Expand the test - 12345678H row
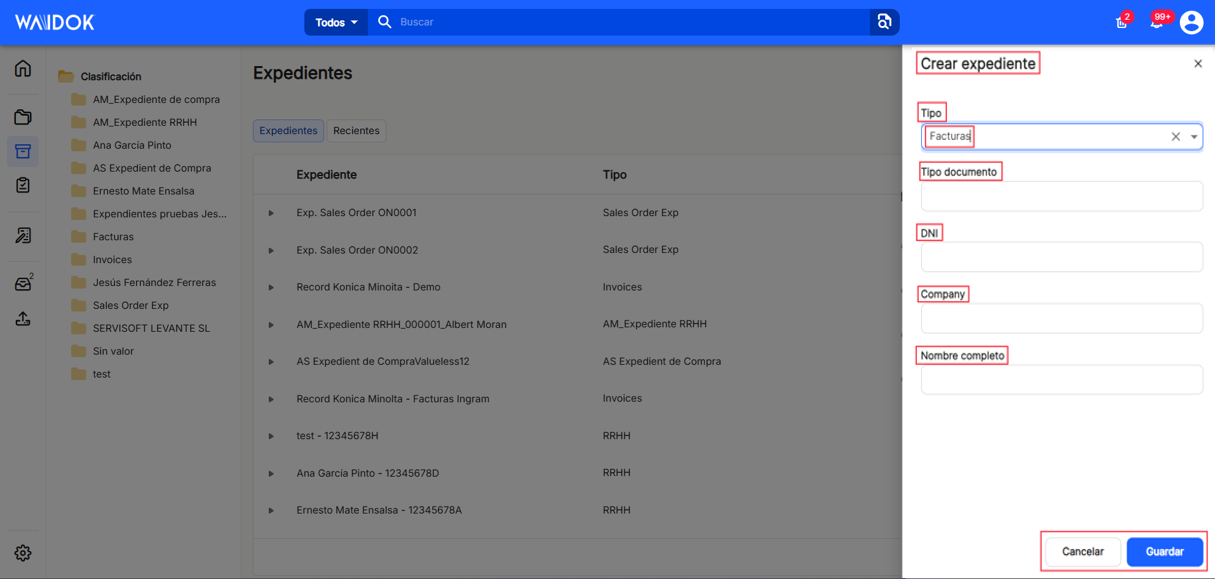Image resolution: width=1215 pixels, height=579 pixels. coord(271,436)
